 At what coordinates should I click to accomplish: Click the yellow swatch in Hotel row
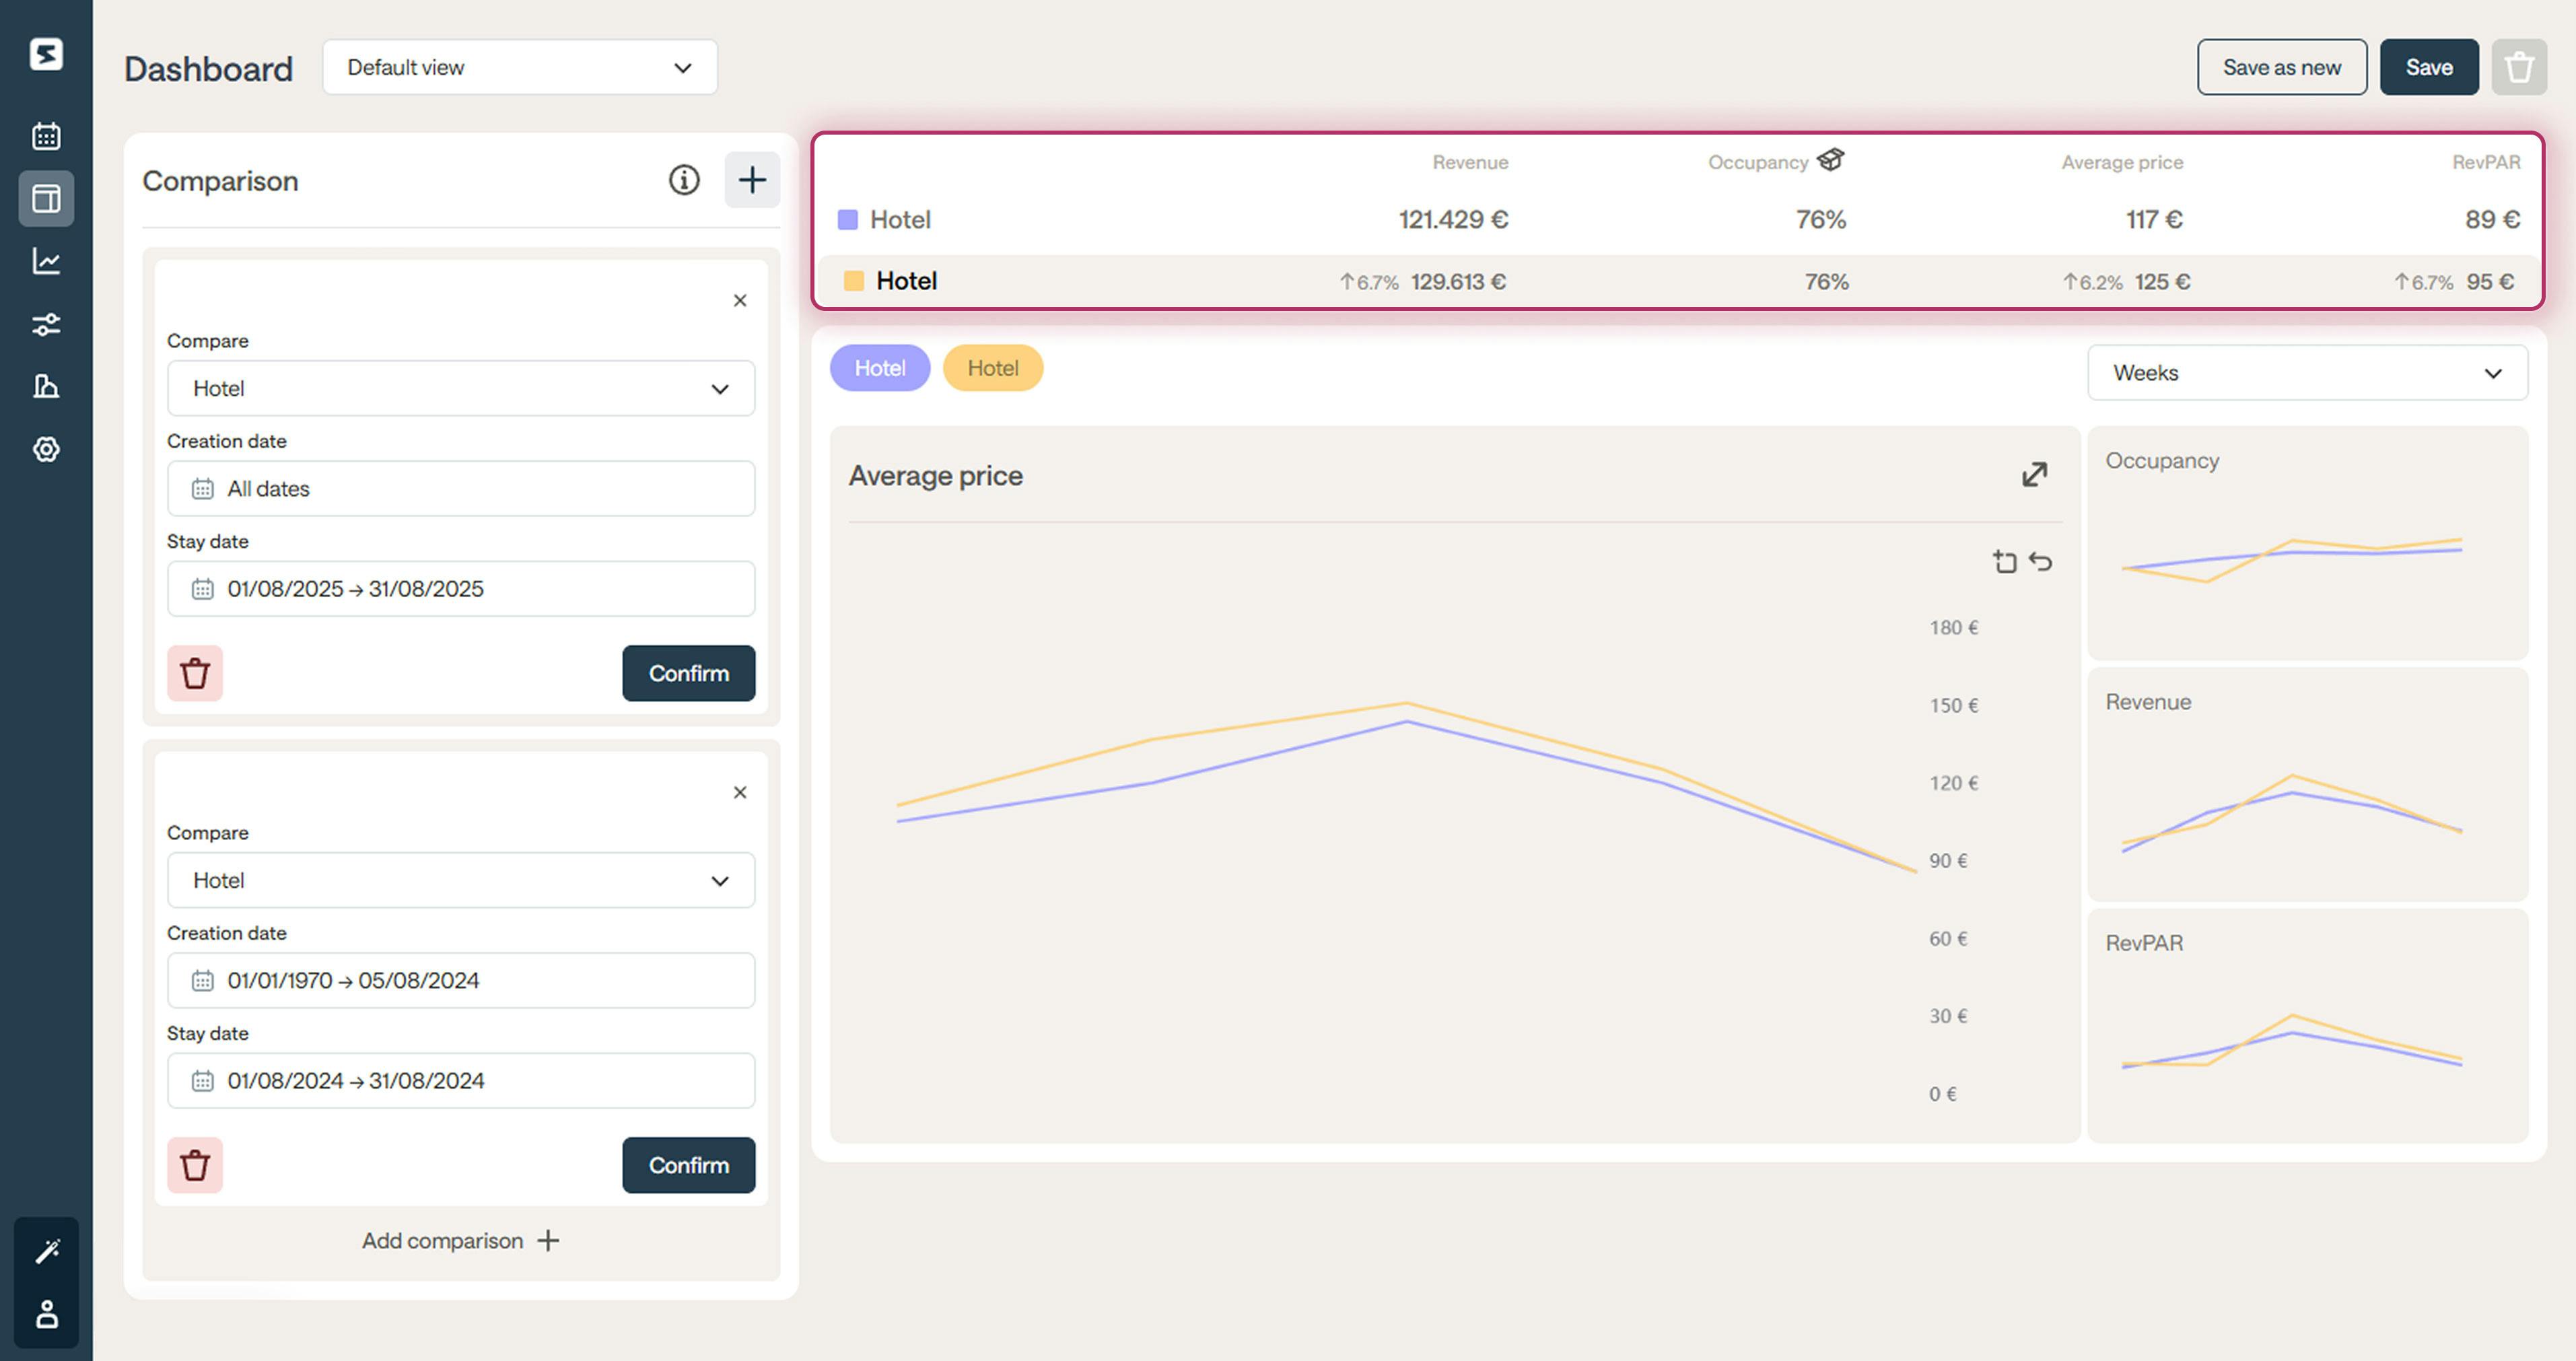coord(854,281)
